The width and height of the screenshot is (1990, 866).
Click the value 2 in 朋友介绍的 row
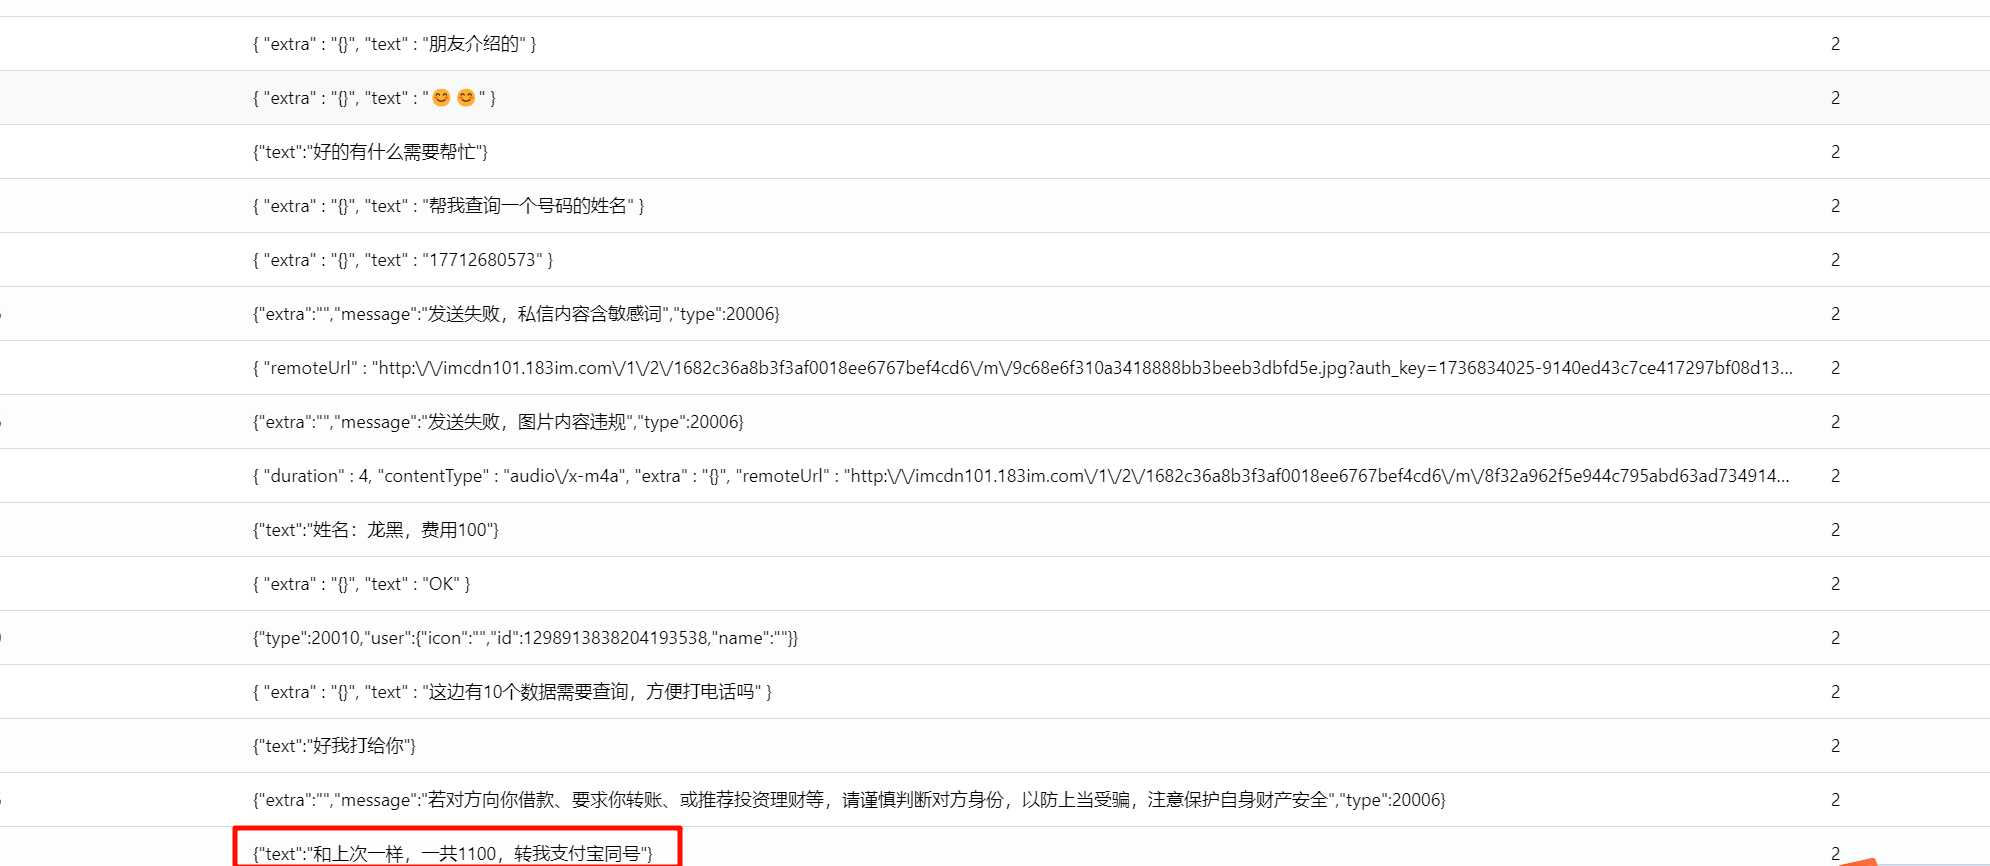coord(1835,44)
